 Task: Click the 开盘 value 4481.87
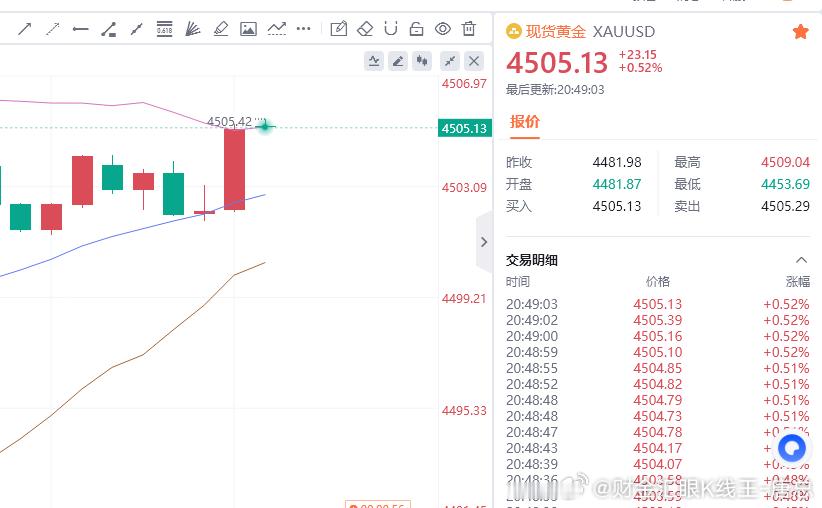point(617,184)
